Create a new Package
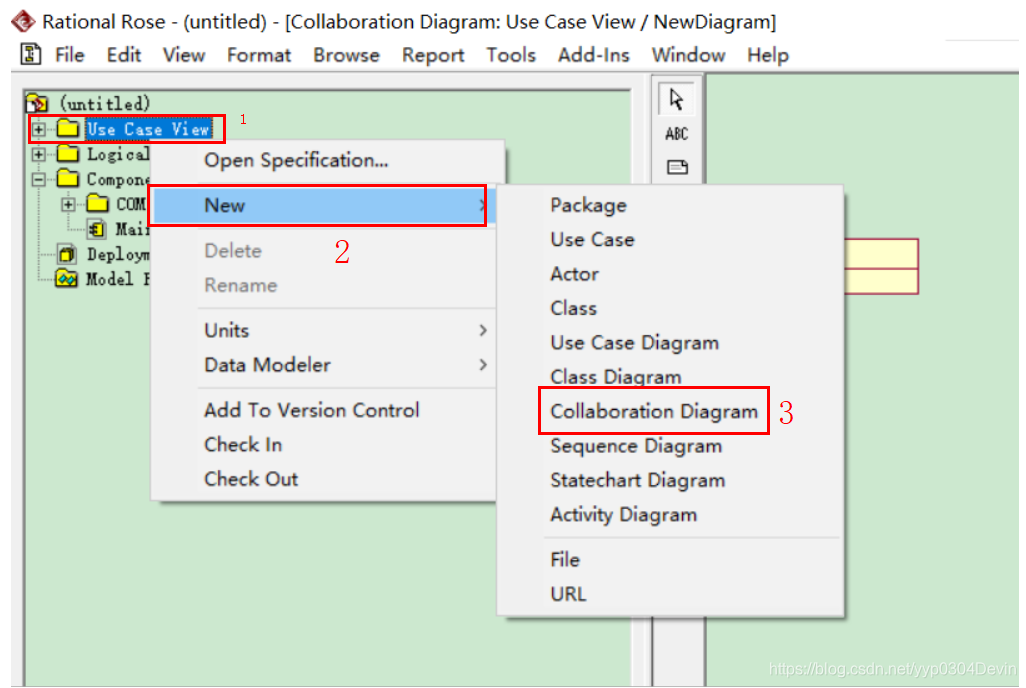1026x688 pixels. (670, 206)
